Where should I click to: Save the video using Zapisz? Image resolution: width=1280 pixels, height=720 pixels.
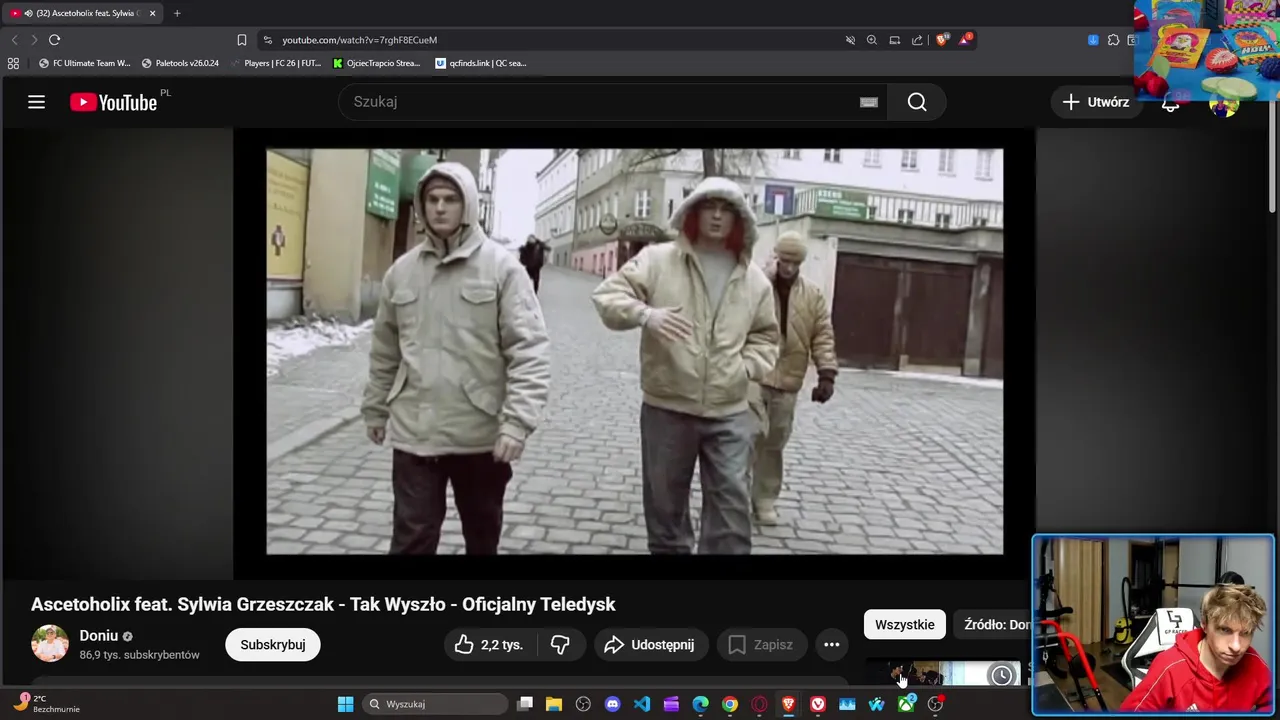click(761, 645)
